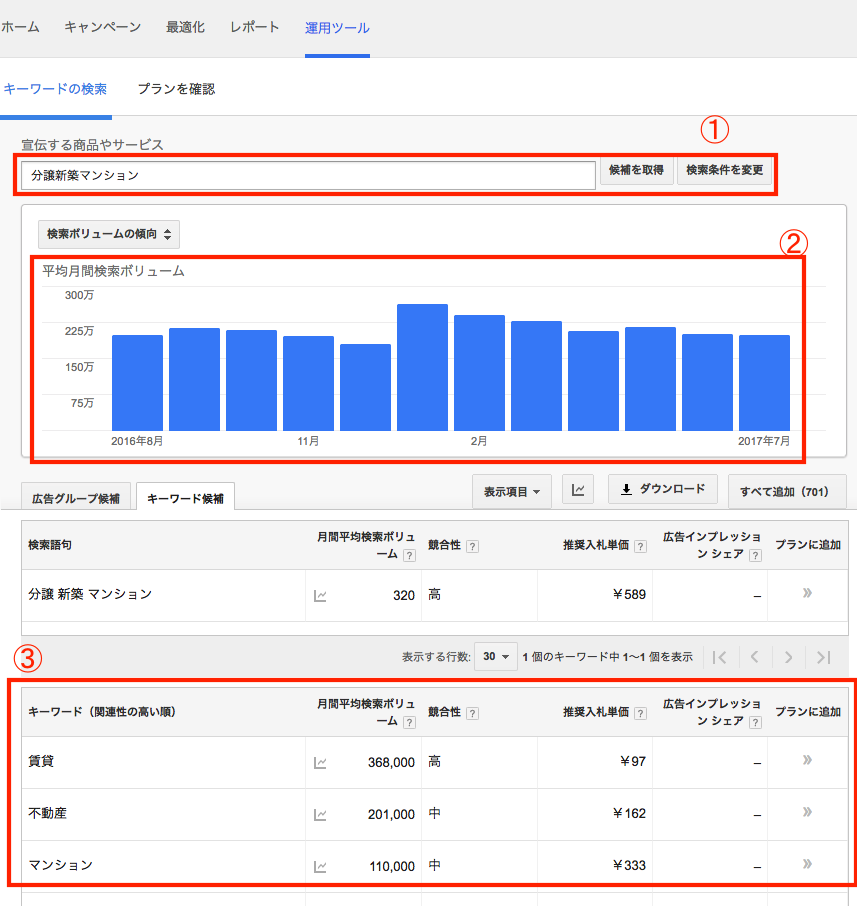Sort by キーワード（関連性の高い順） header
Screen dimensions: 857x906
102,712
